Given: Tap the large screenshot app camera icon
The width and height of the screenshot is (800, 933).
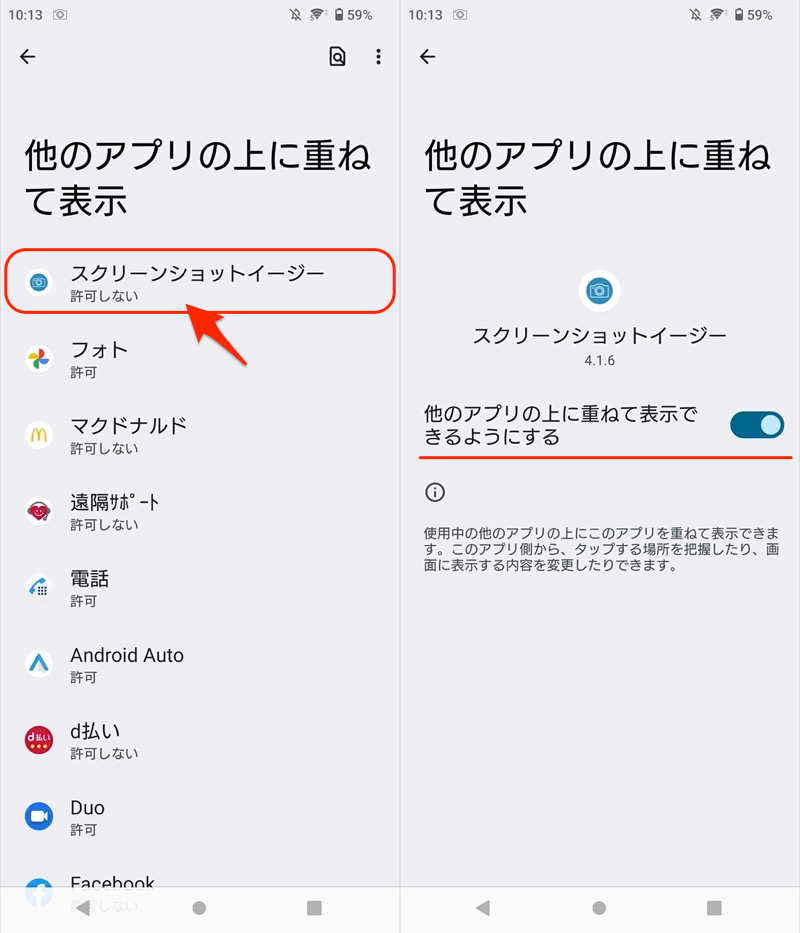Looking at the screenshot, I should click(x=599, y=291).
